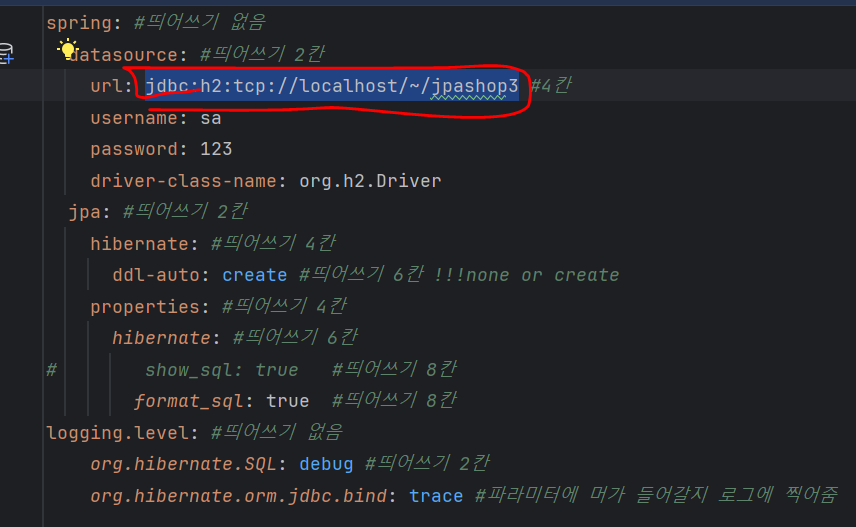Viewport: 856px width, 527px height.
Task: Click the '#띄어쓰기 2칸' comment after datasource
Action: [263, 55]
